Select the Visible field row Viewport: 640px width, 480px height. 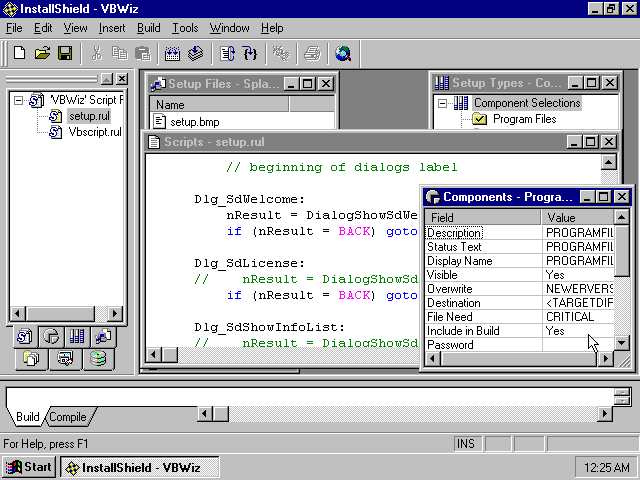[519, 275]
